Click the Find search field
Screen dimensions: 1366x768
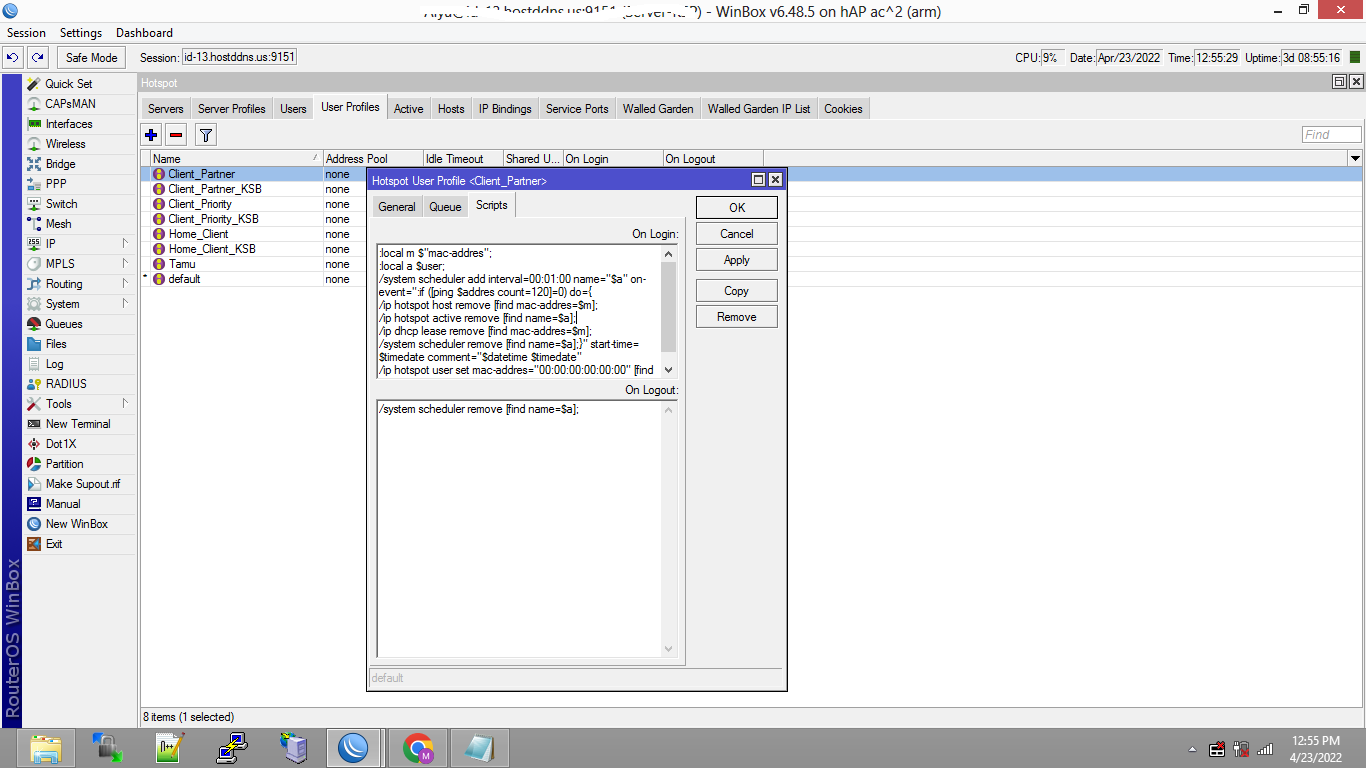1331,135
